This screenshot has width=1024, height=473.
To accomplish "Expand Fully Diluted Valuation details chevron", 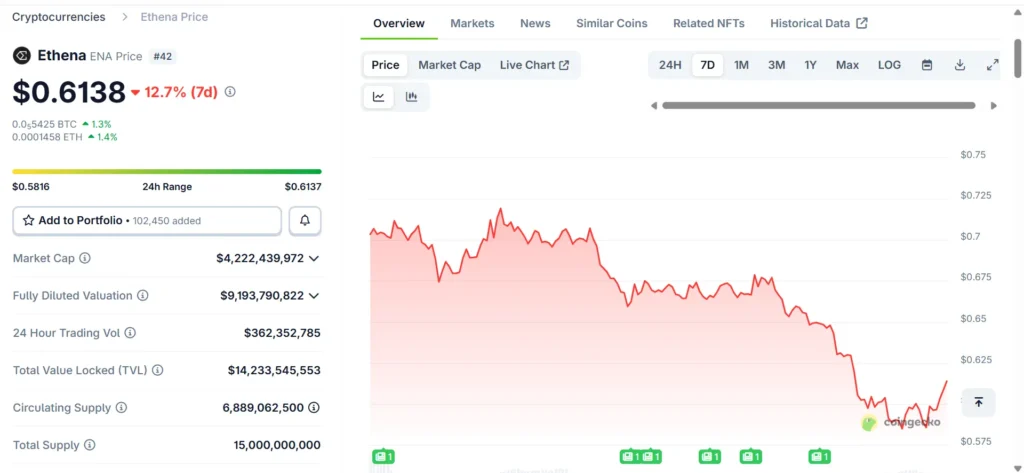I will pyautogui.click(x=313, y=295).
